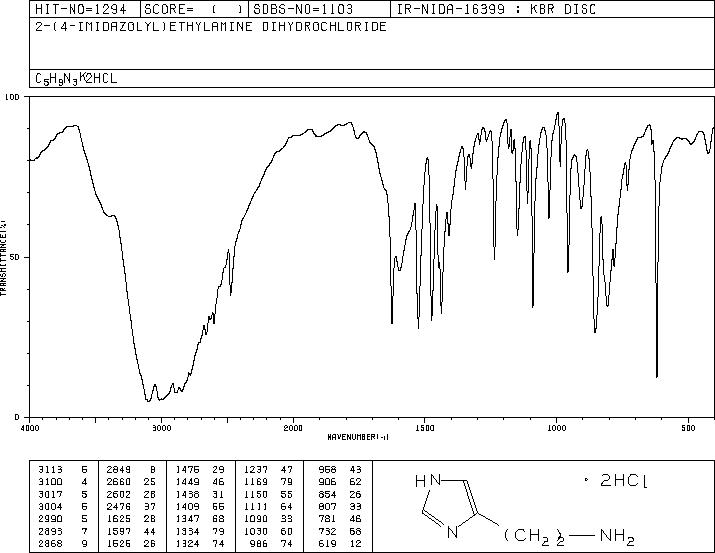Click the 619 peak table entry
Viewport: 715px width, 553px height.
click(x=327, y=543)
